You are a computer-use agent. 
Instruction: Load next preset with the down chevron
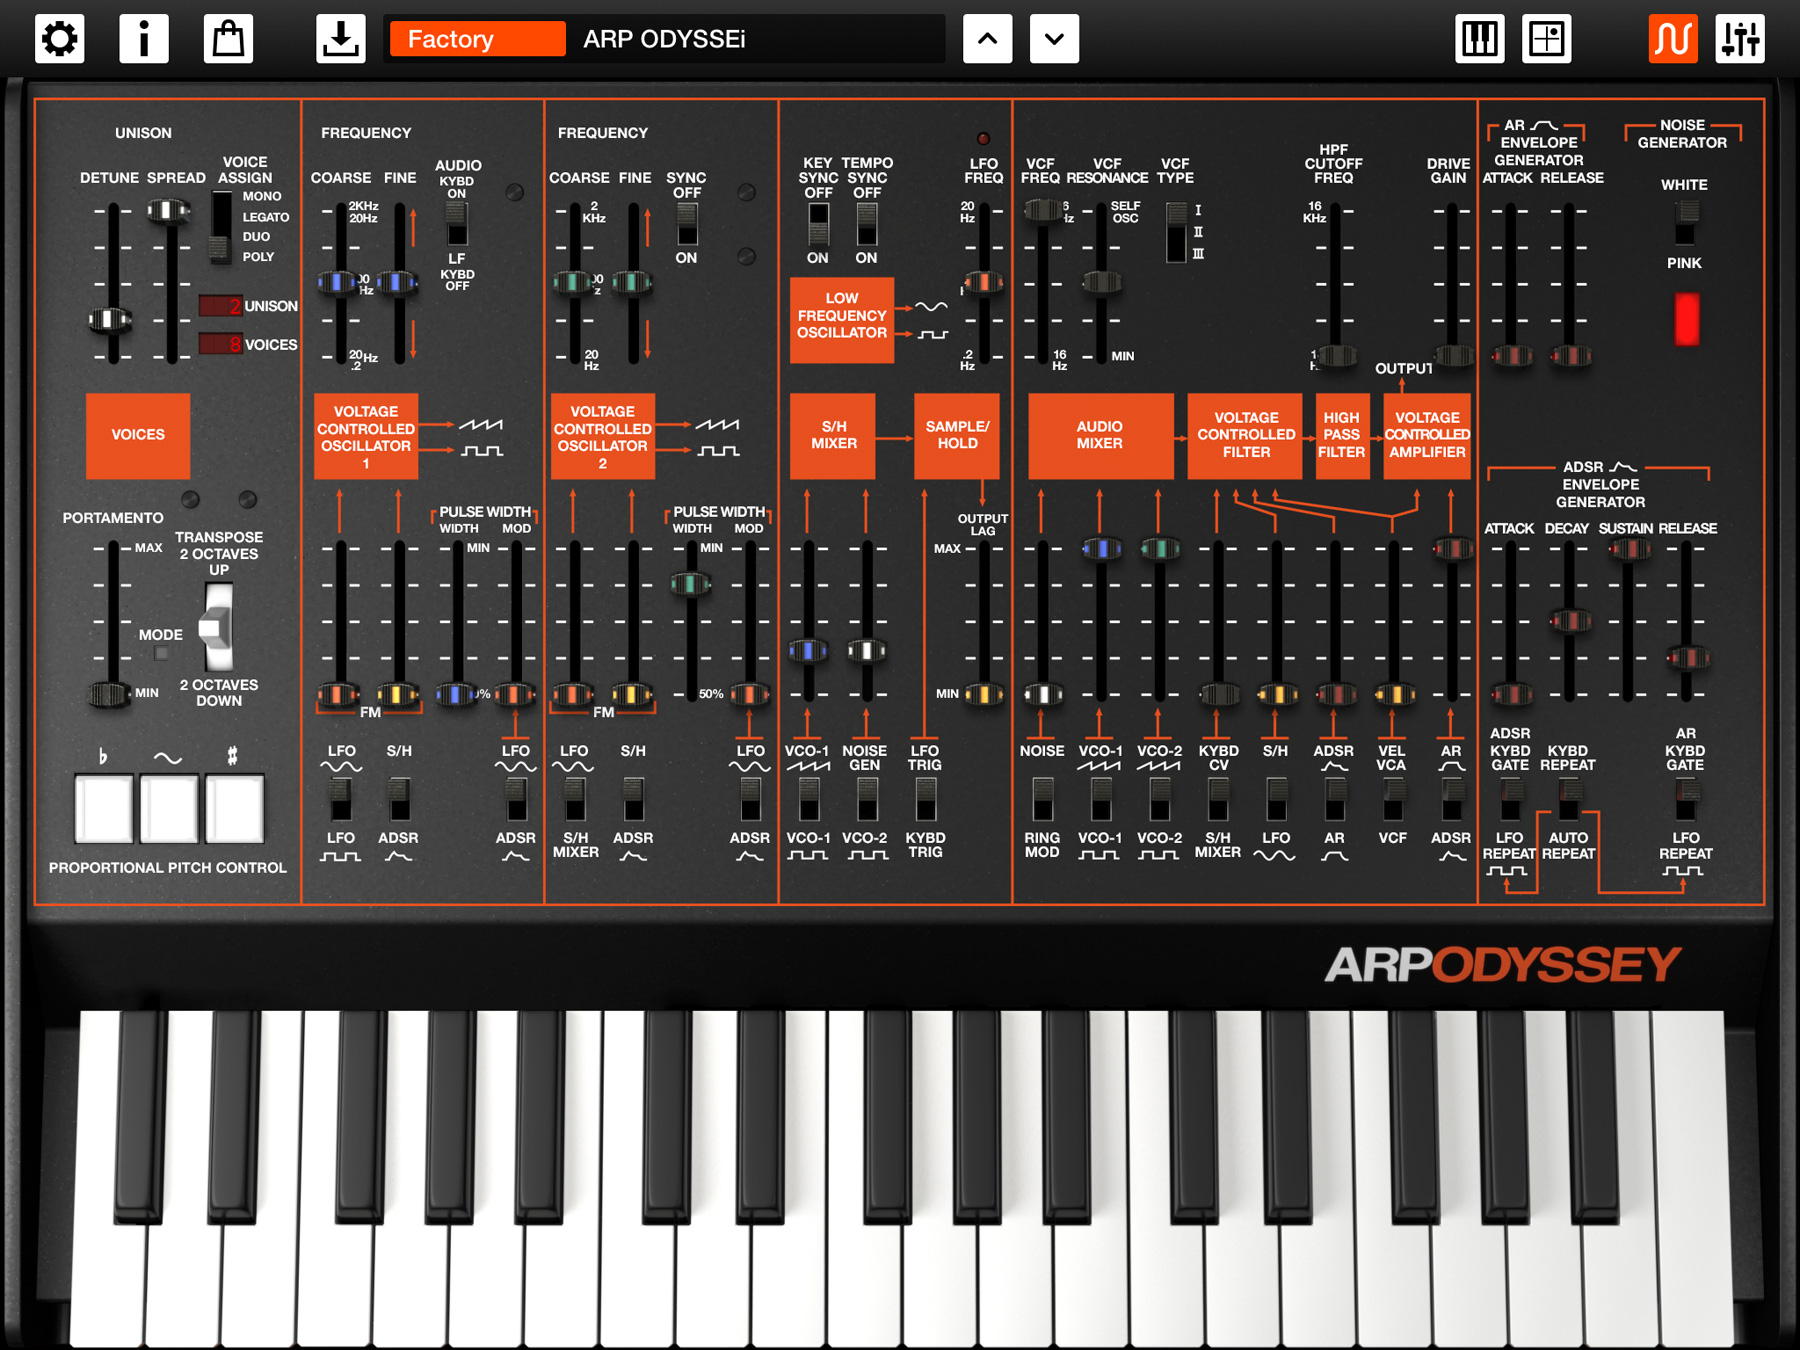click(1054, 39)
